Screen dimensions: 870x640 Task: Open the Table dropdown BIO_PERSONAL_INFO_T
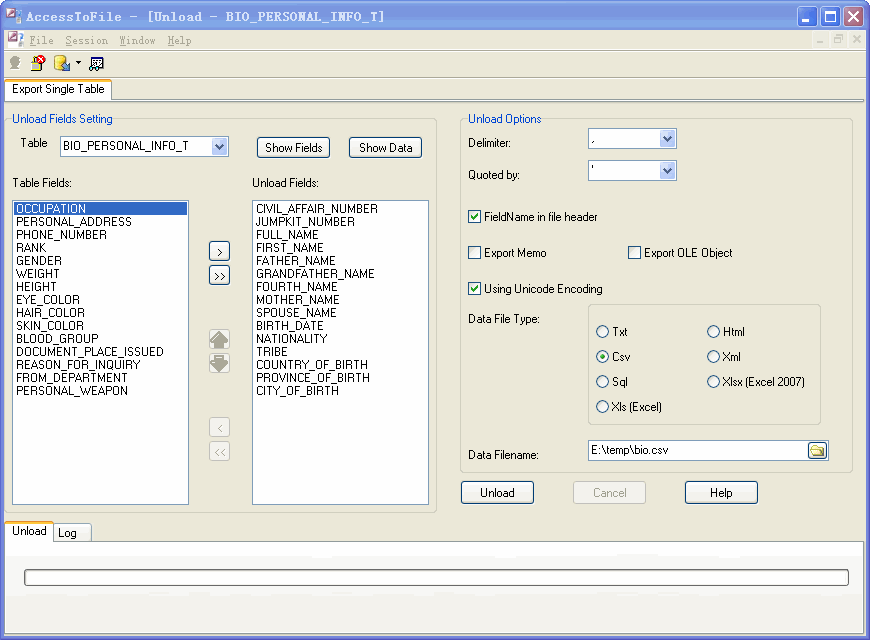click(220, 147)
